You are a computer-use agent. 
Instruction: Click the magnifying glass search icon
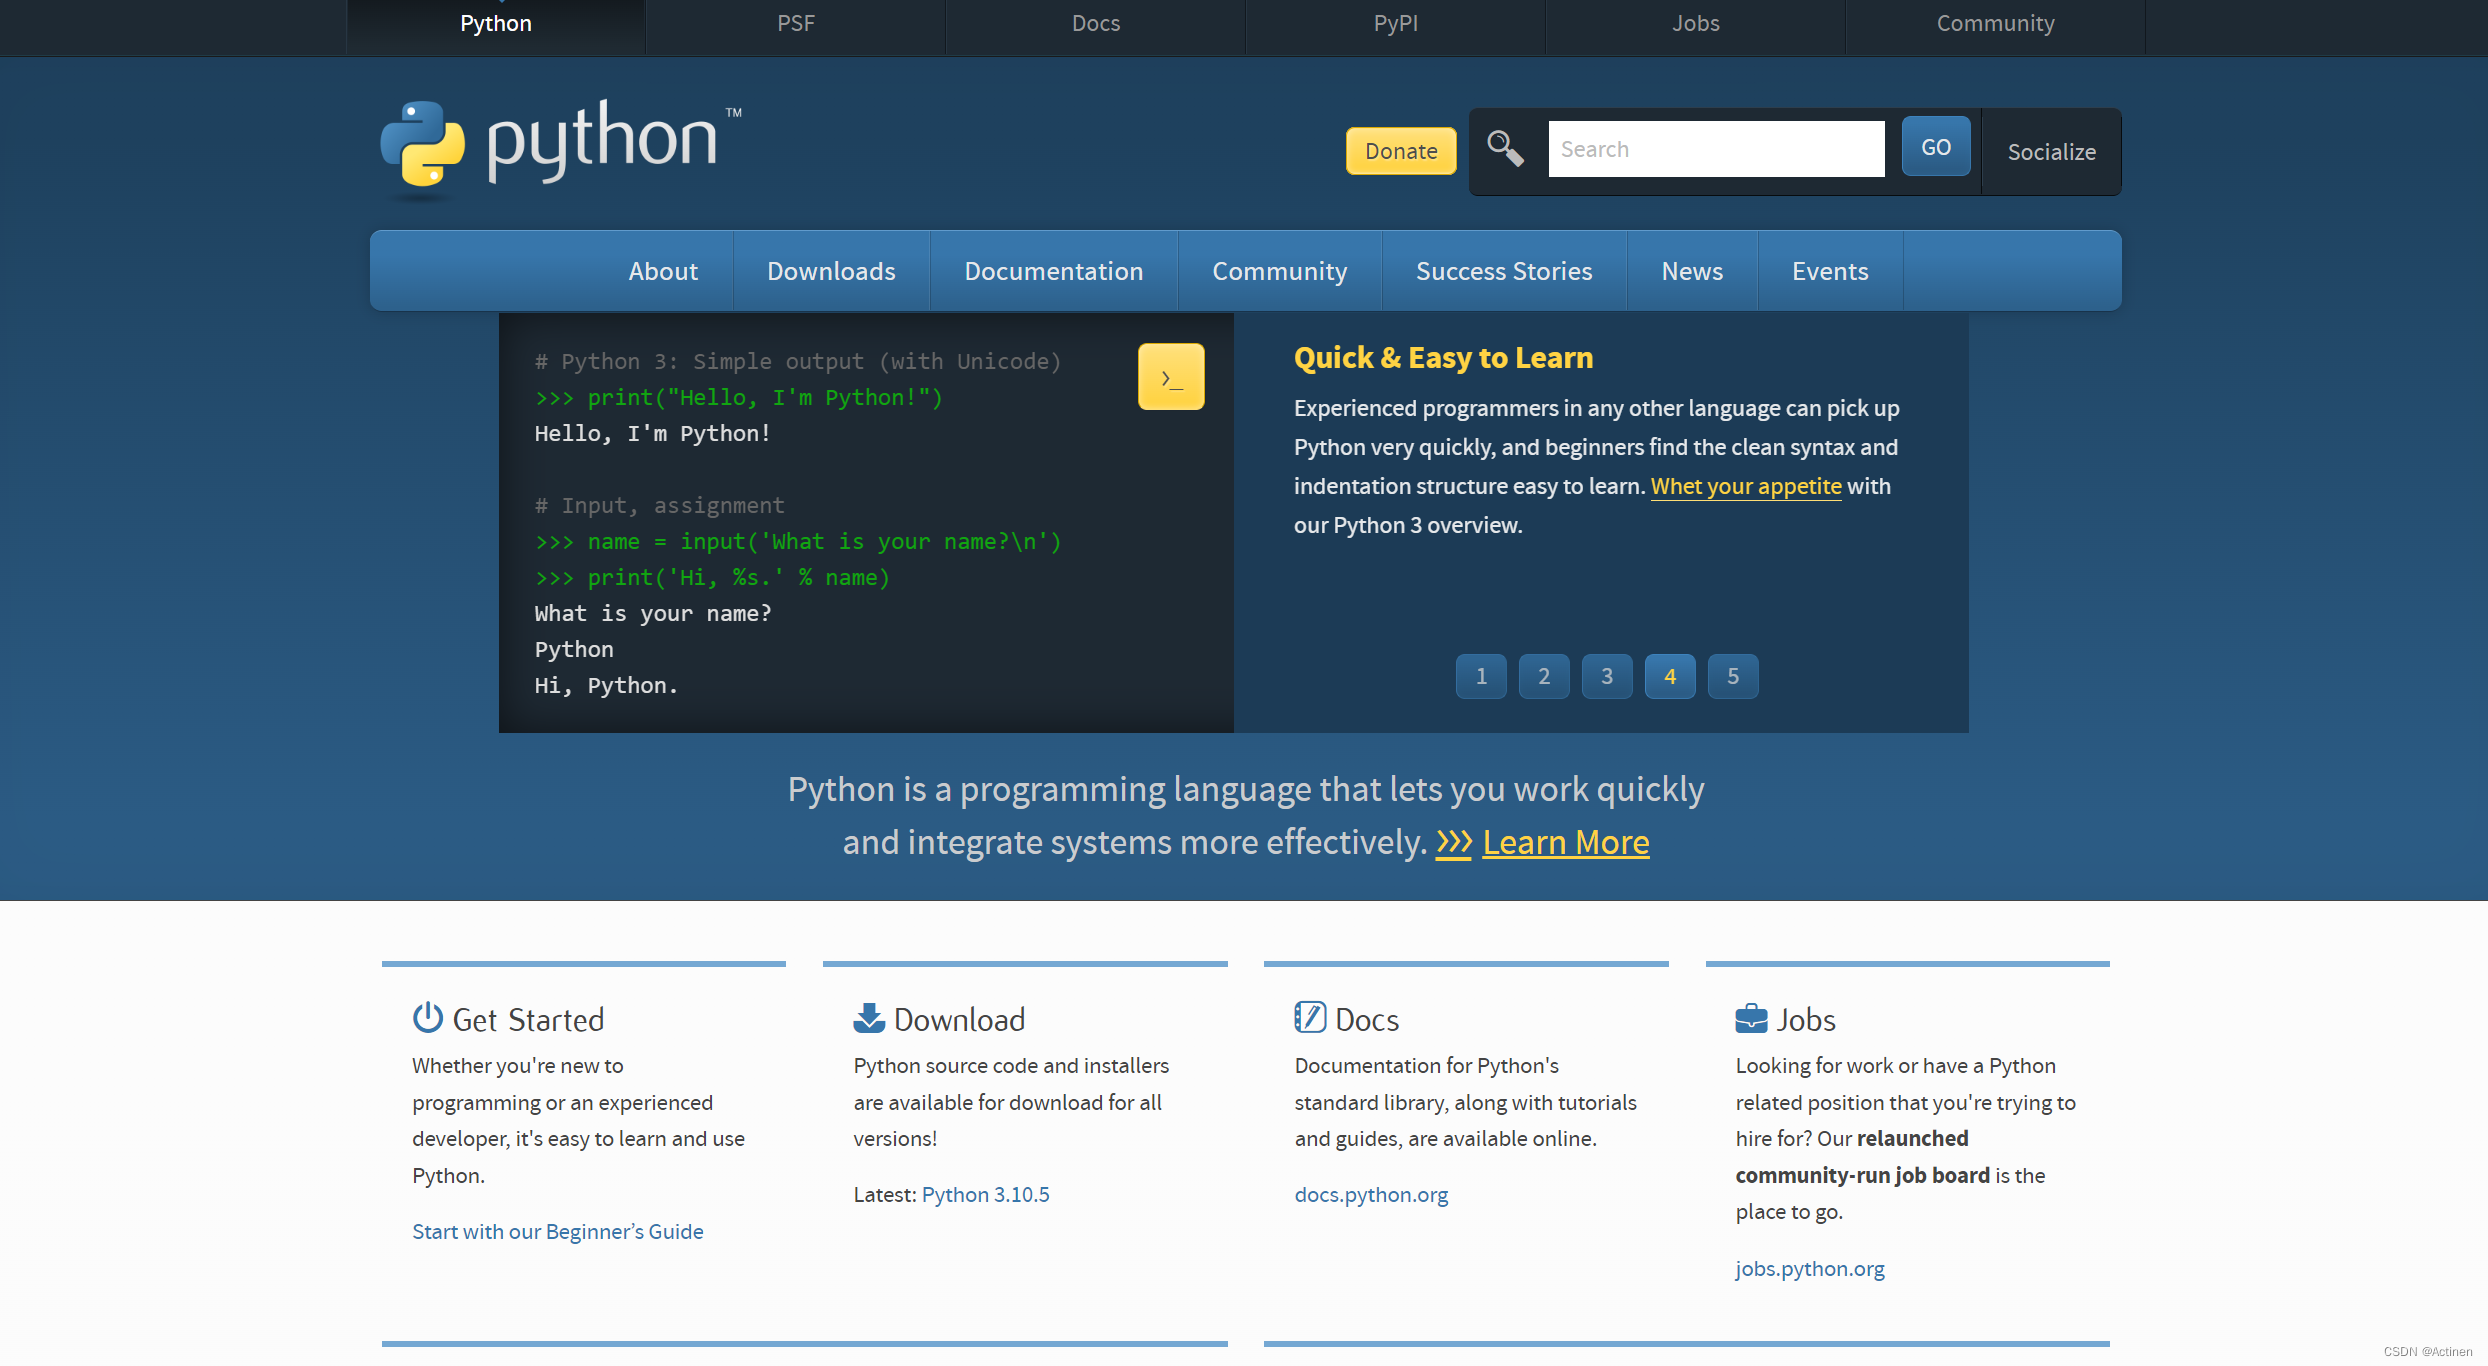tap(1504, 149)
